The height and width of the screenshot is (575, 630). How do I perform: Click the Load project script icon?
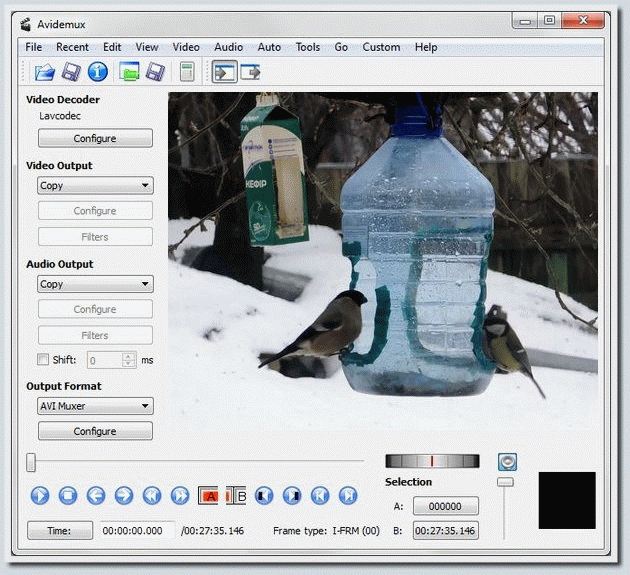(x=129, y=72)
